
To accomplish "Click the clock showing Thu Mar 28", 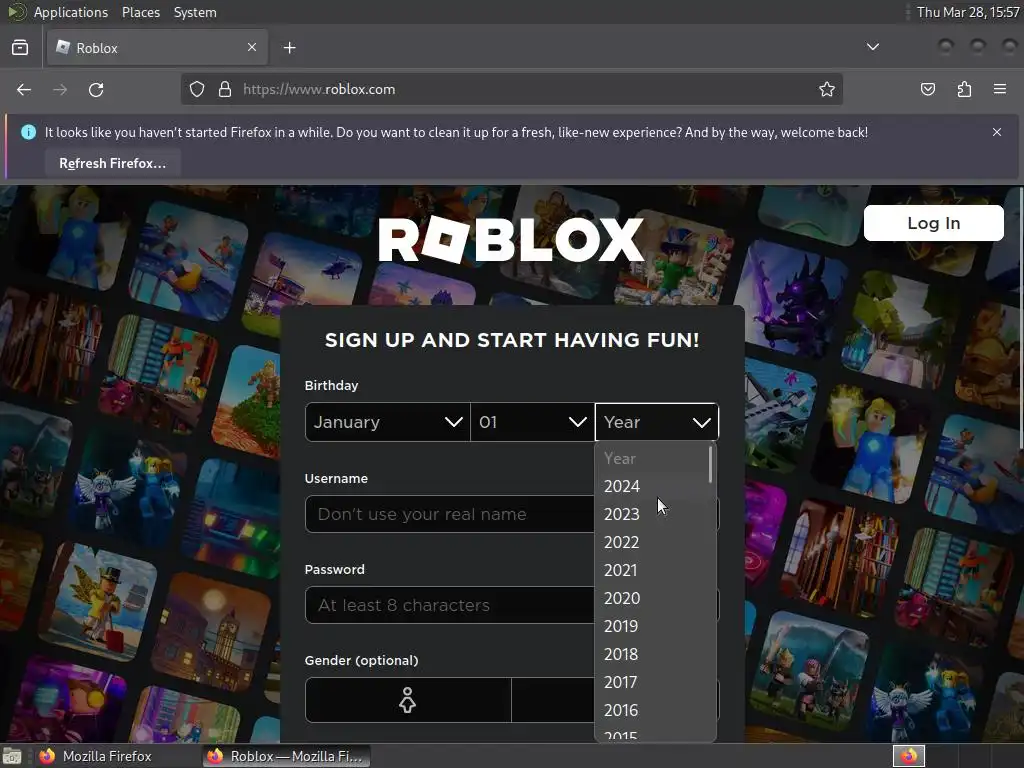I will point(967,12).
